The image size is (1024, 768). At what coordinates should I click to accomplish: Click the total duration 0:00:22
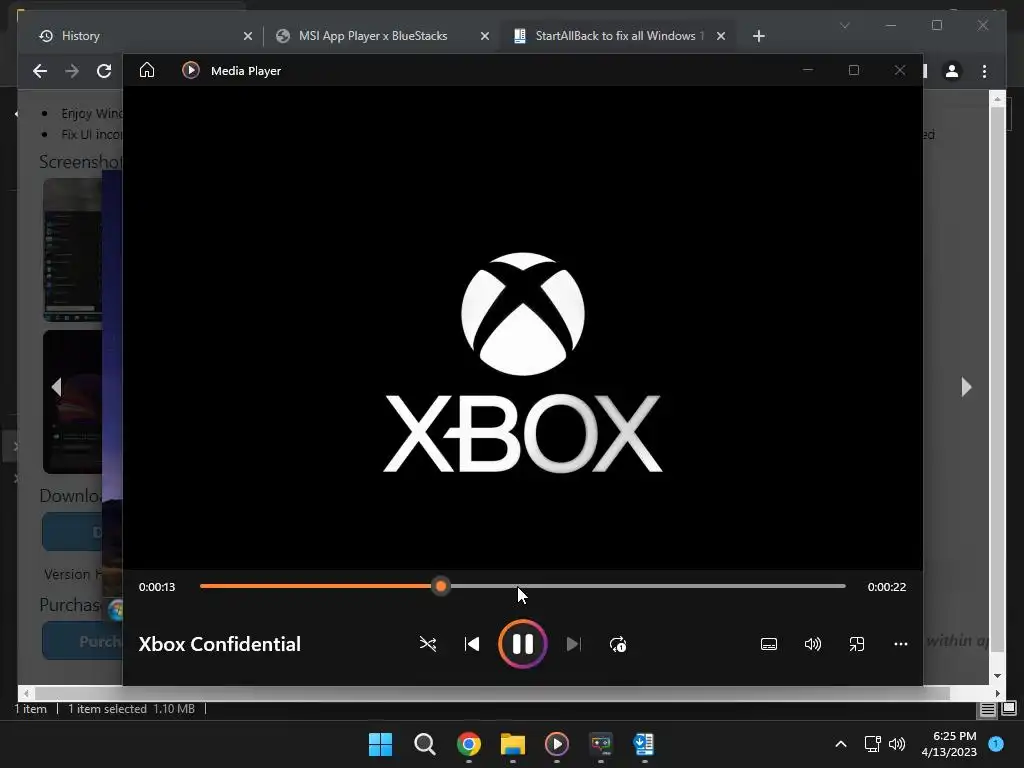click(x=886, y=586)
